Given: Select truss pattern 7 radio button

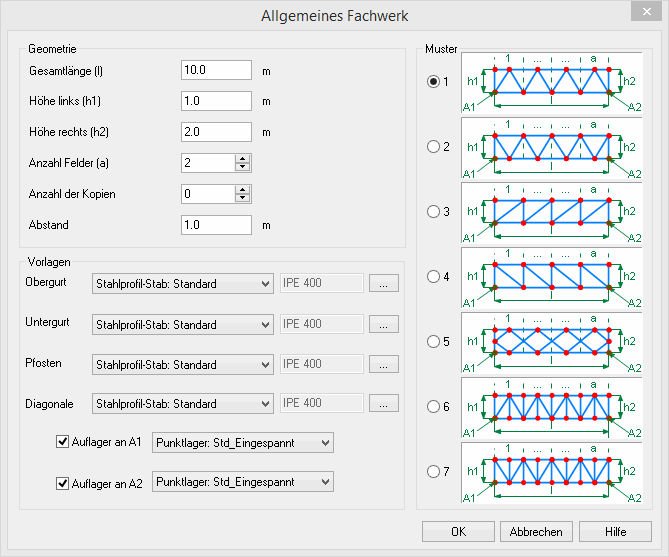Looking at the screenshot, I should pos(433,471).
